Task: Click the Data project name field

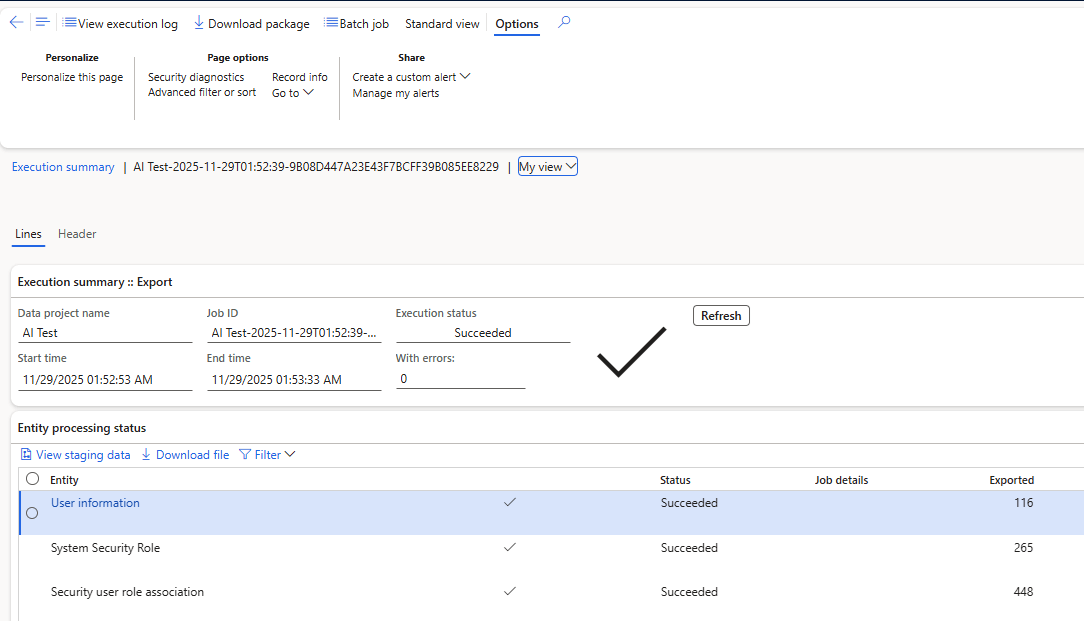Action: pos(105,333)
